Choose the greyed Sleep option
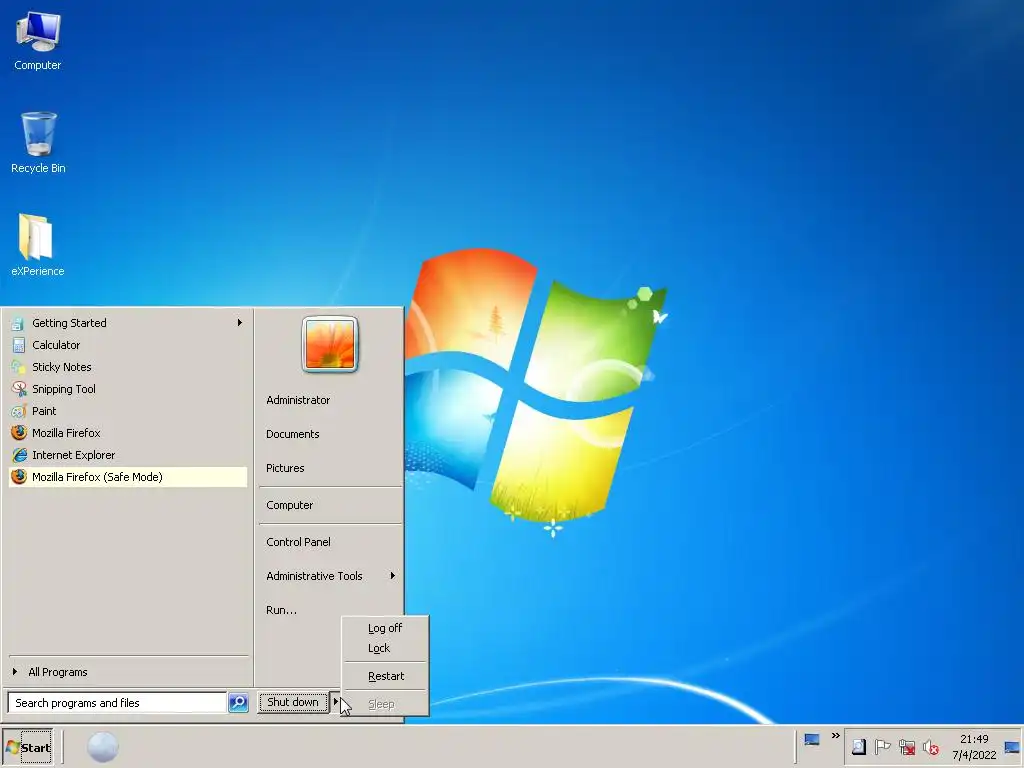1024x768 pixels. [x=385, y=705]
